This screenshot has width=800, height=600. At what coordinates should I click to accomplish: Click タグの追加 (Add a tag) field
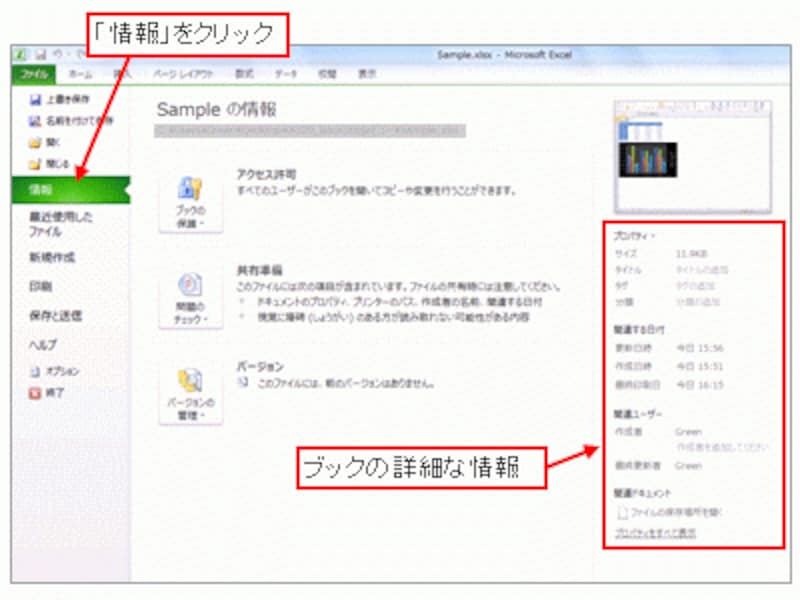pos(695,286)
